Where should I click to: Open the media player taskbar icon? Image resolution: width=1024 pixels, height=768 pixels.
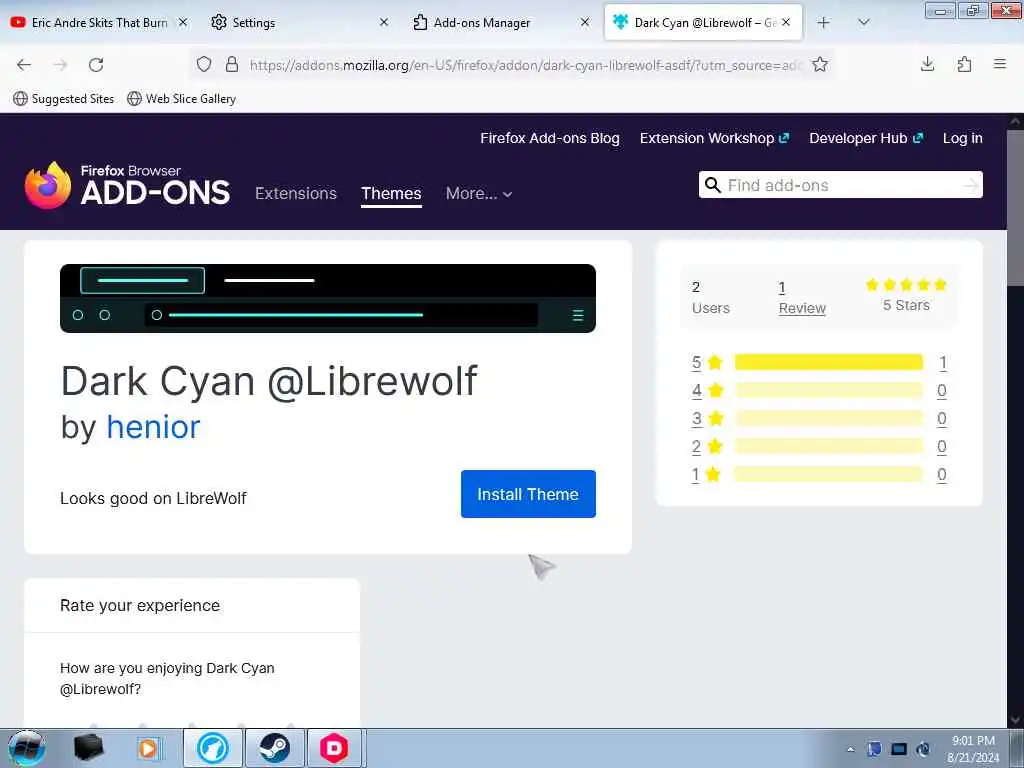click(148, 748)
